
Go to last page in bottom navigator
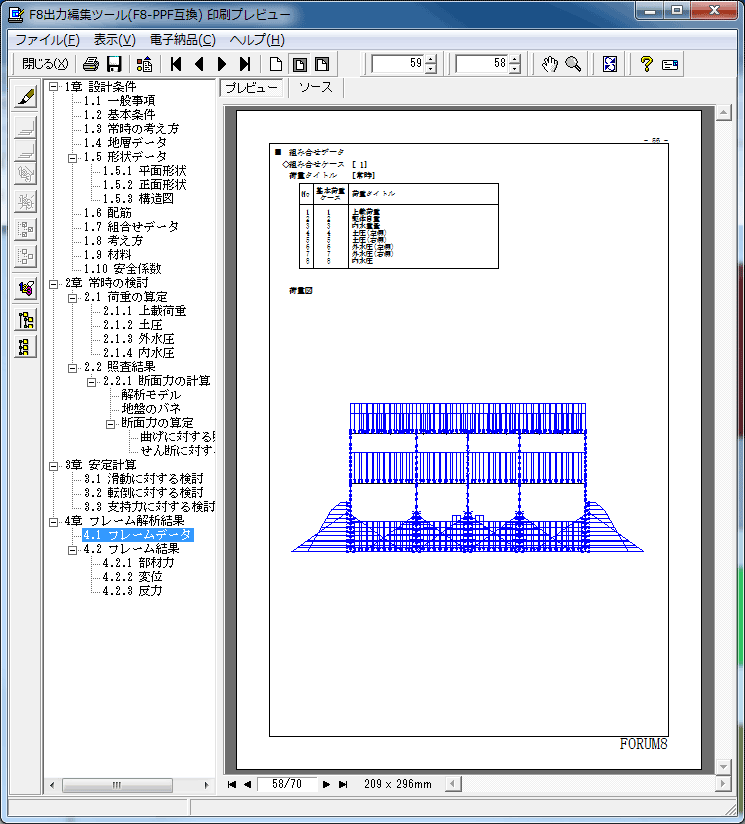pos(343,785)
